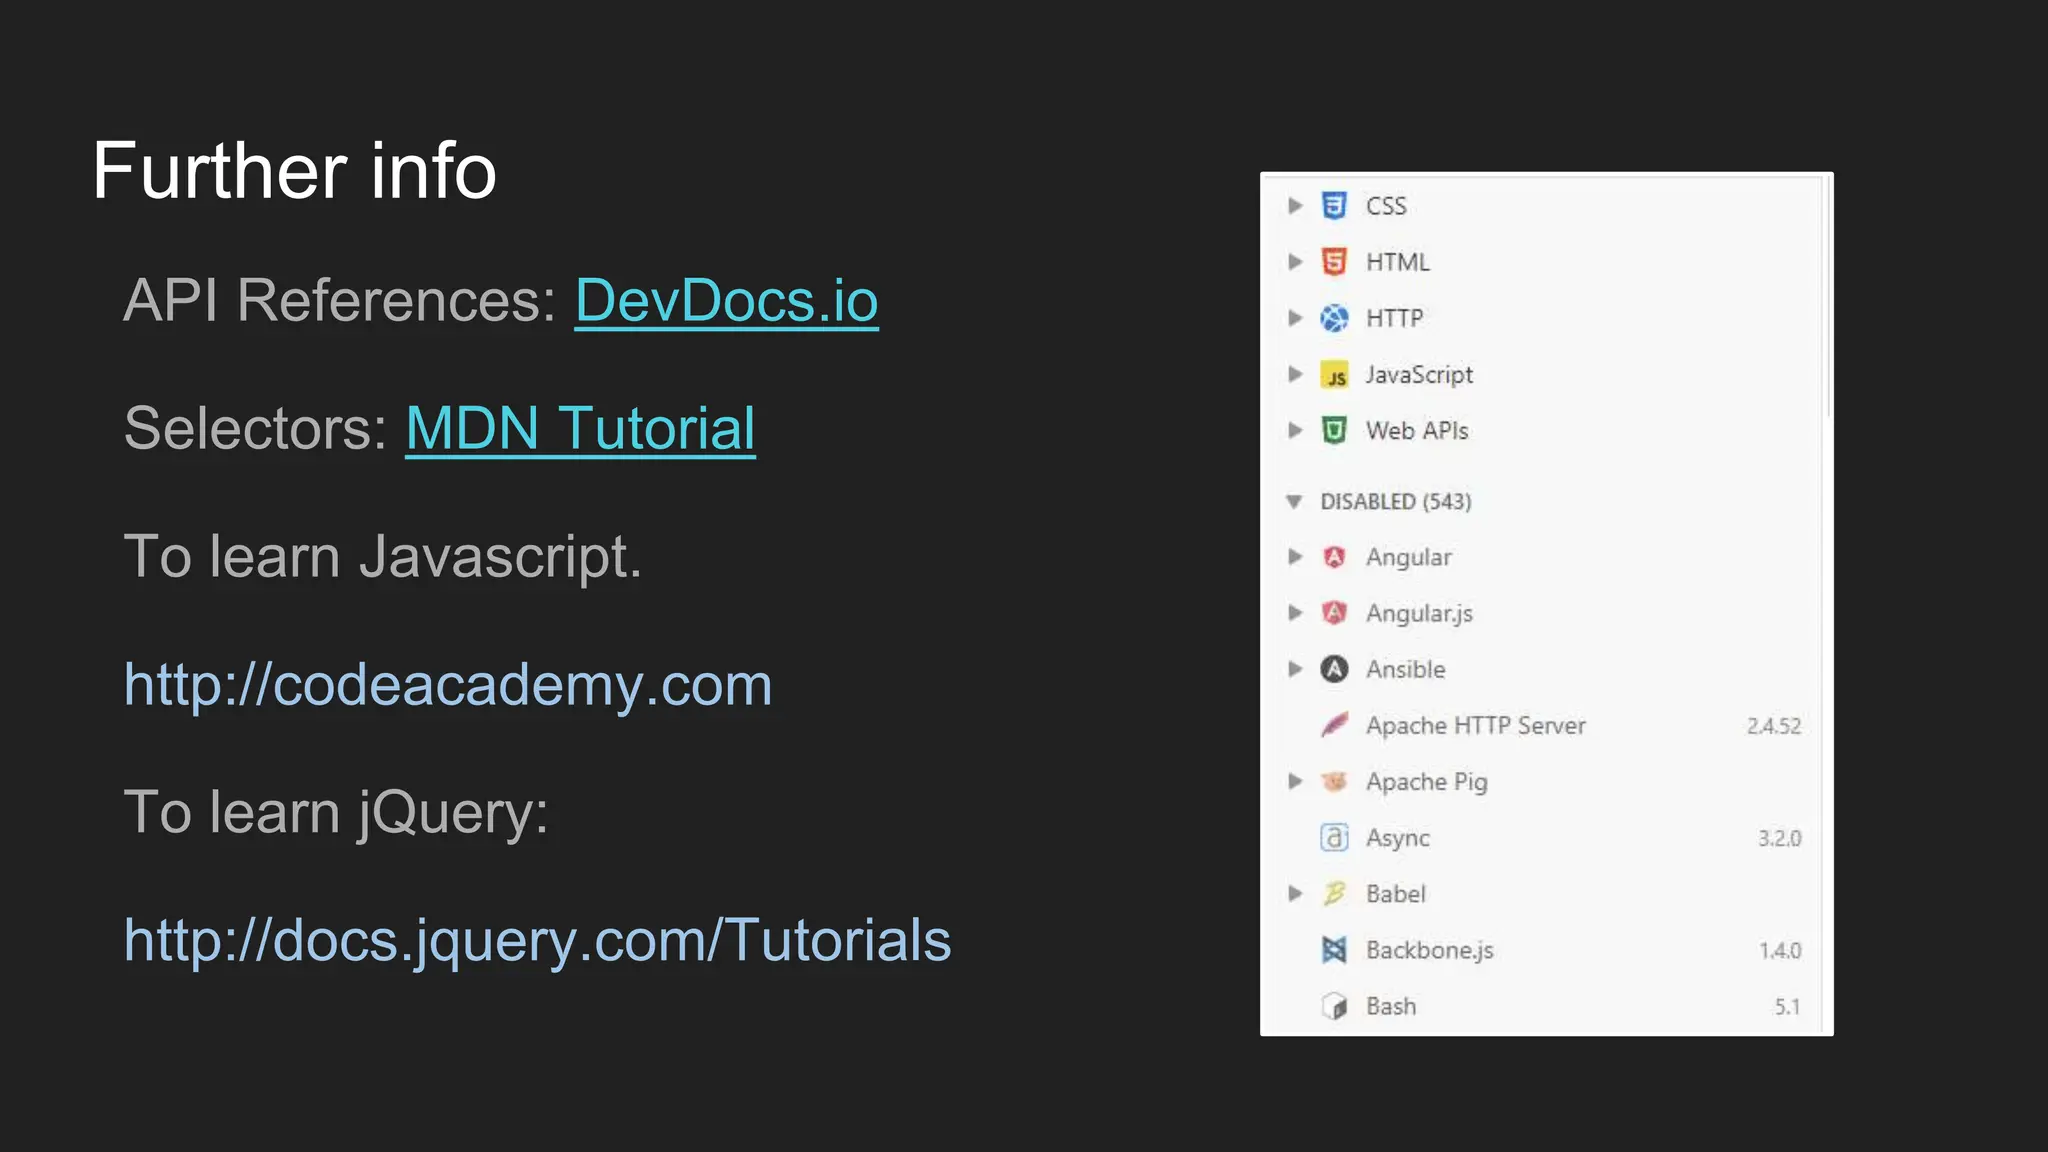
Task: Click the yellow JavaScript JS icon
Action: (x=1334, y=375)
